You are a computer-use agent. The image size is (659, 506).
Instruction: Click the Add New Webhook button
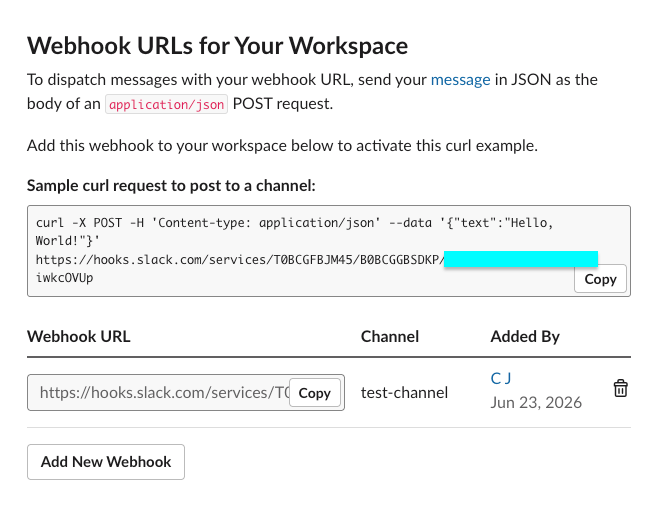[106, 462]
